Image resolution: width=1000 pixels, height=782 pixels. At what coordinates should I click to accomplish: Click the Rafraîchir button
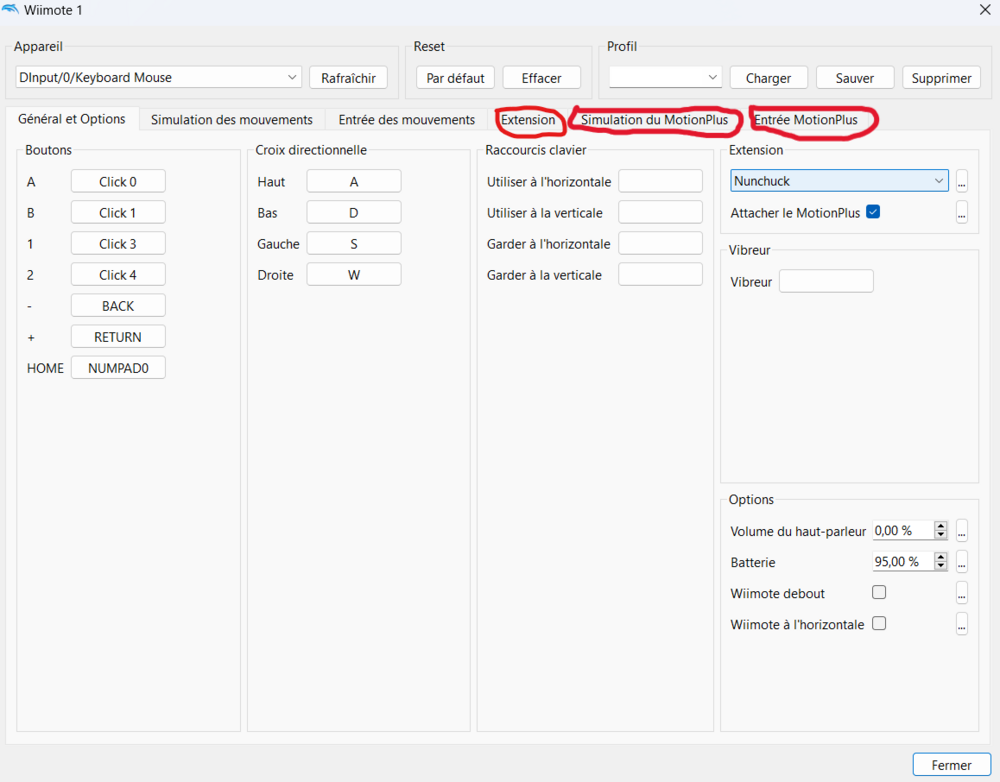point(348,77)
